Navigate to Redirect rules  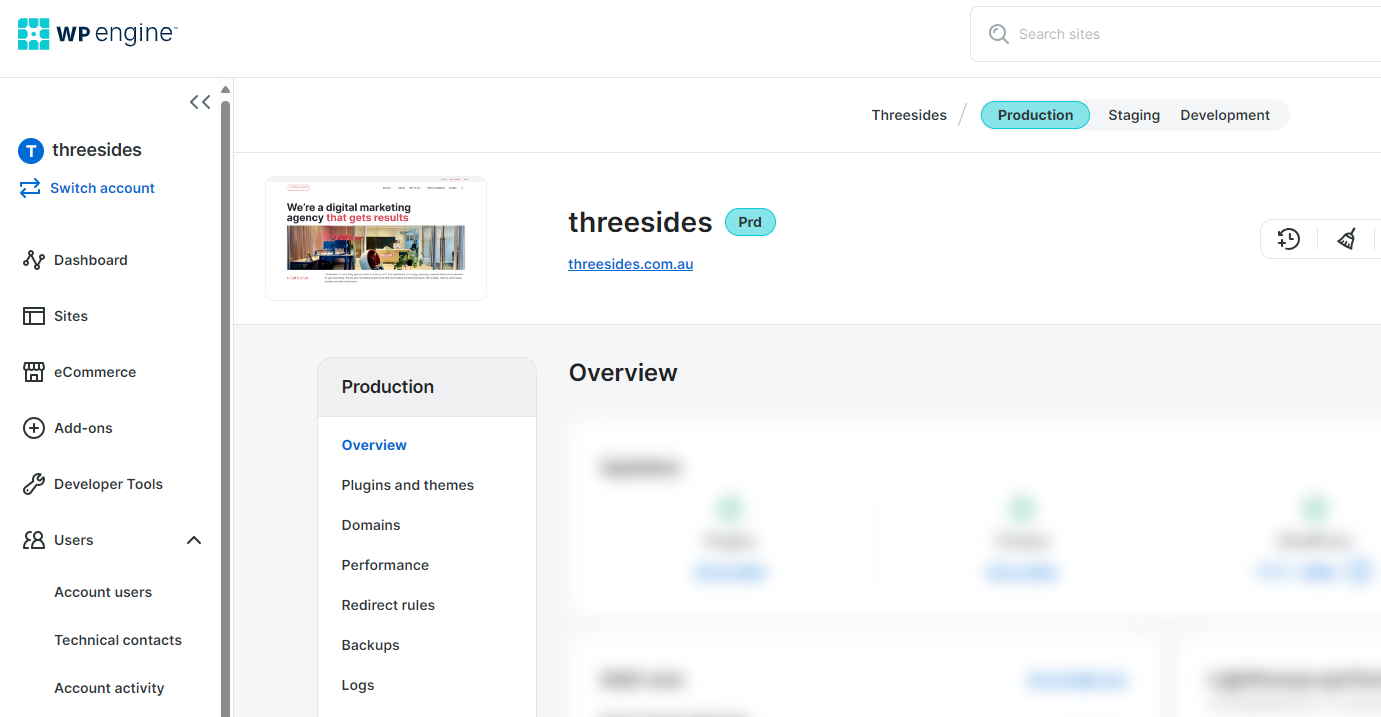(388, 605)
